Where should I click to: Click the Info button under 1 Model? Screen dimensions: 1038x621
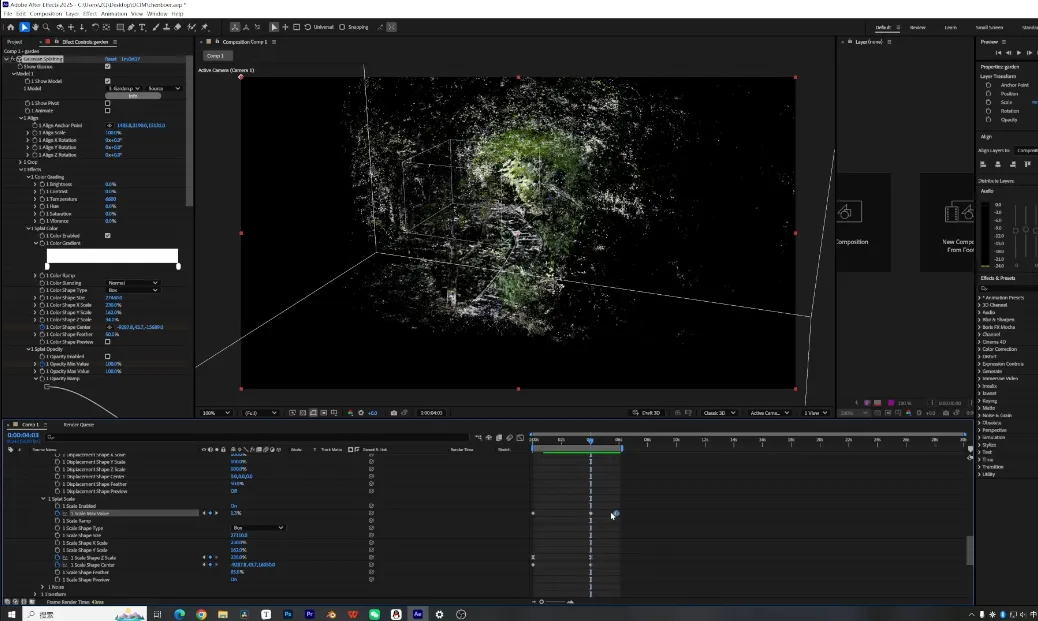[133, 96]
